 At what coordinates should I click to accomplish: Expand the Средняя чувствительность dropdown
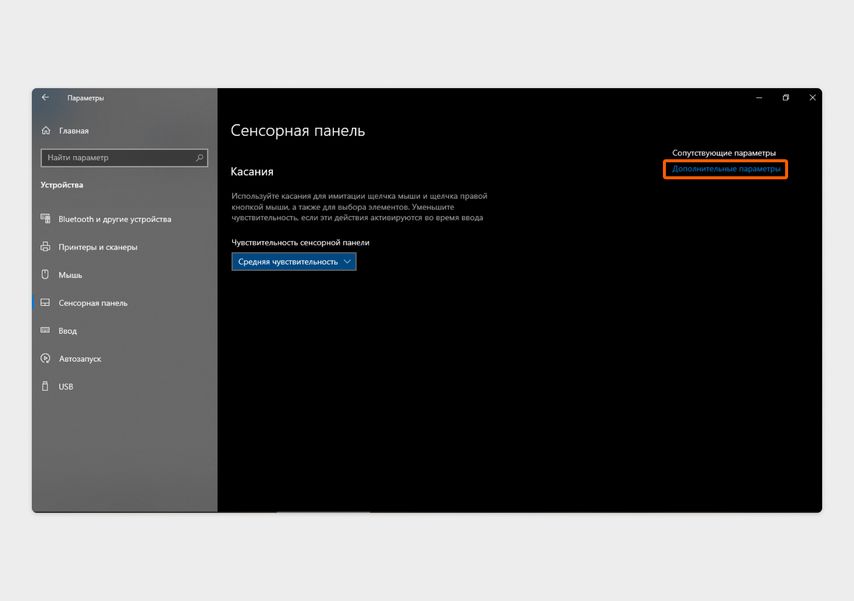click(294, 262)
